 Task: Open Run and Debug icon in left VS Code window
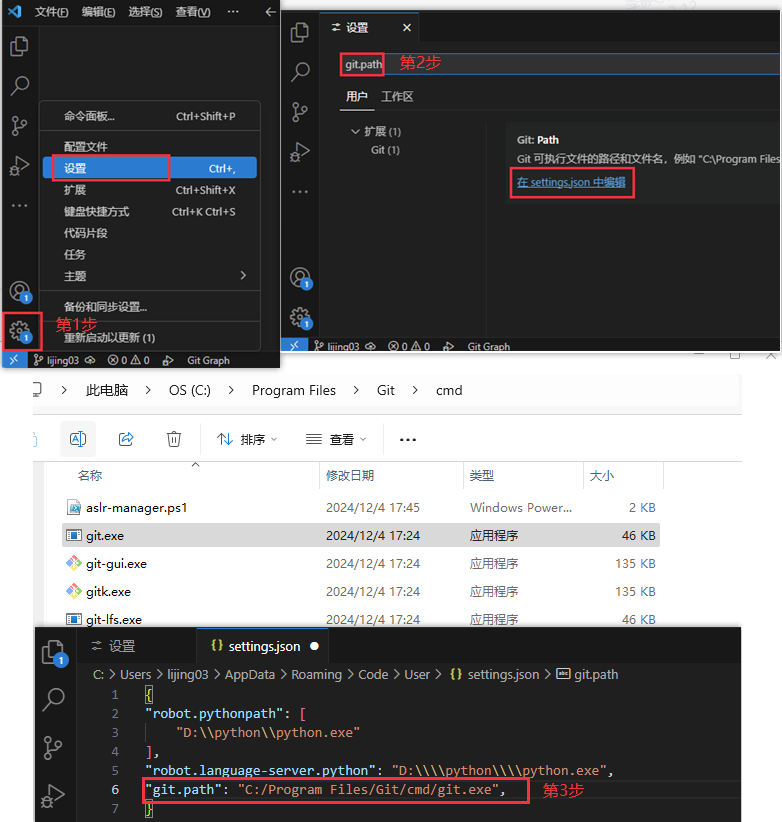pos(19,166)
